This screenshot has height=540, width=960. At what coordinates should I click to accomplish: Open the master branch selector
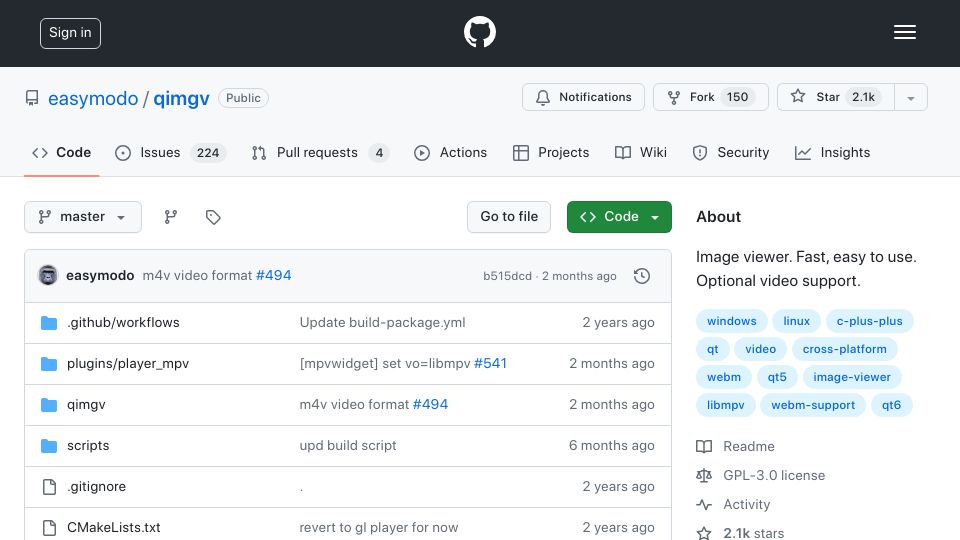(x=83, y=217)
